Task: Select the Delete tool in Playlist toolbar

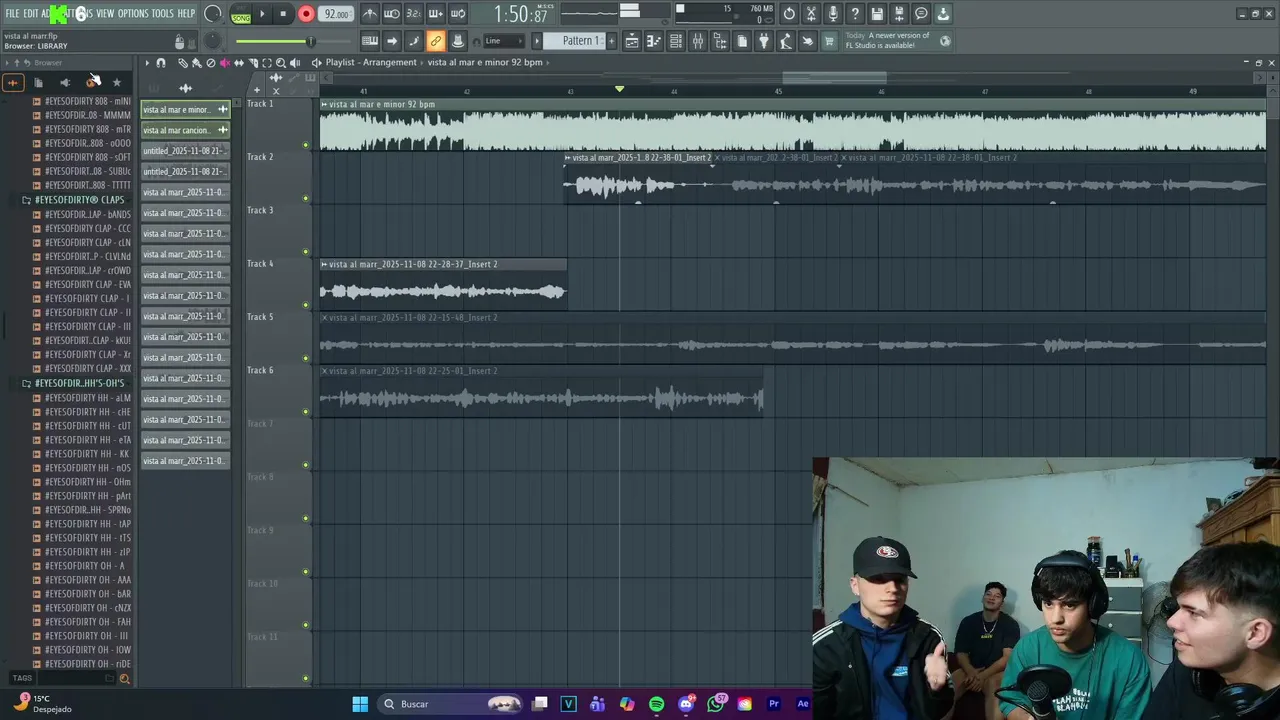Action: 211,63
